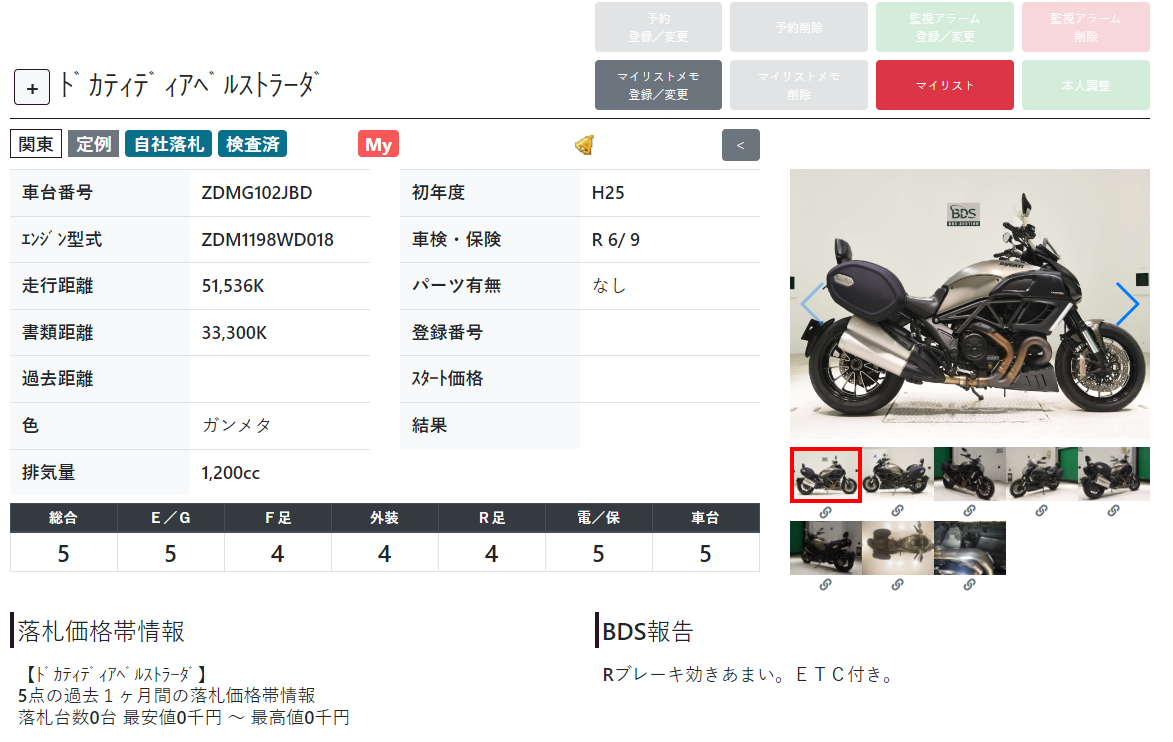Select the 関東 region badge
The image size is (1173, 742).
[x=36, y=144]
